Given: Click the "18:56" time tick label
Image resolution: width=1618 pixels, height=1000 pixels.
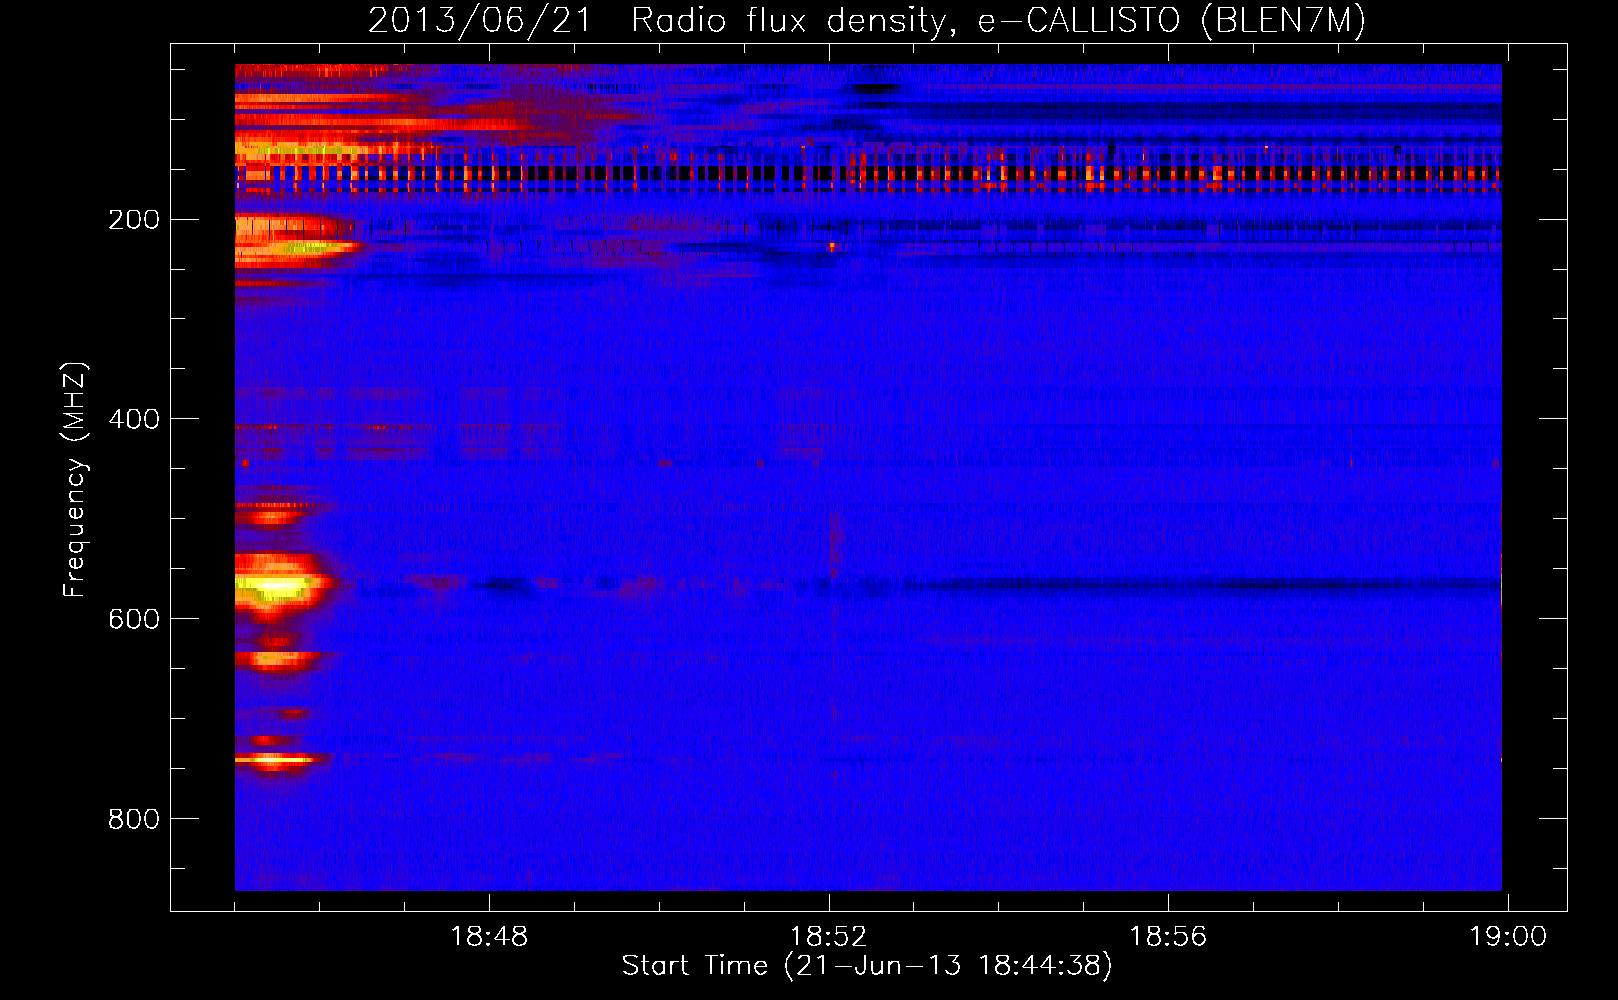Looking at the screenshot, I should click(1168, 936).
